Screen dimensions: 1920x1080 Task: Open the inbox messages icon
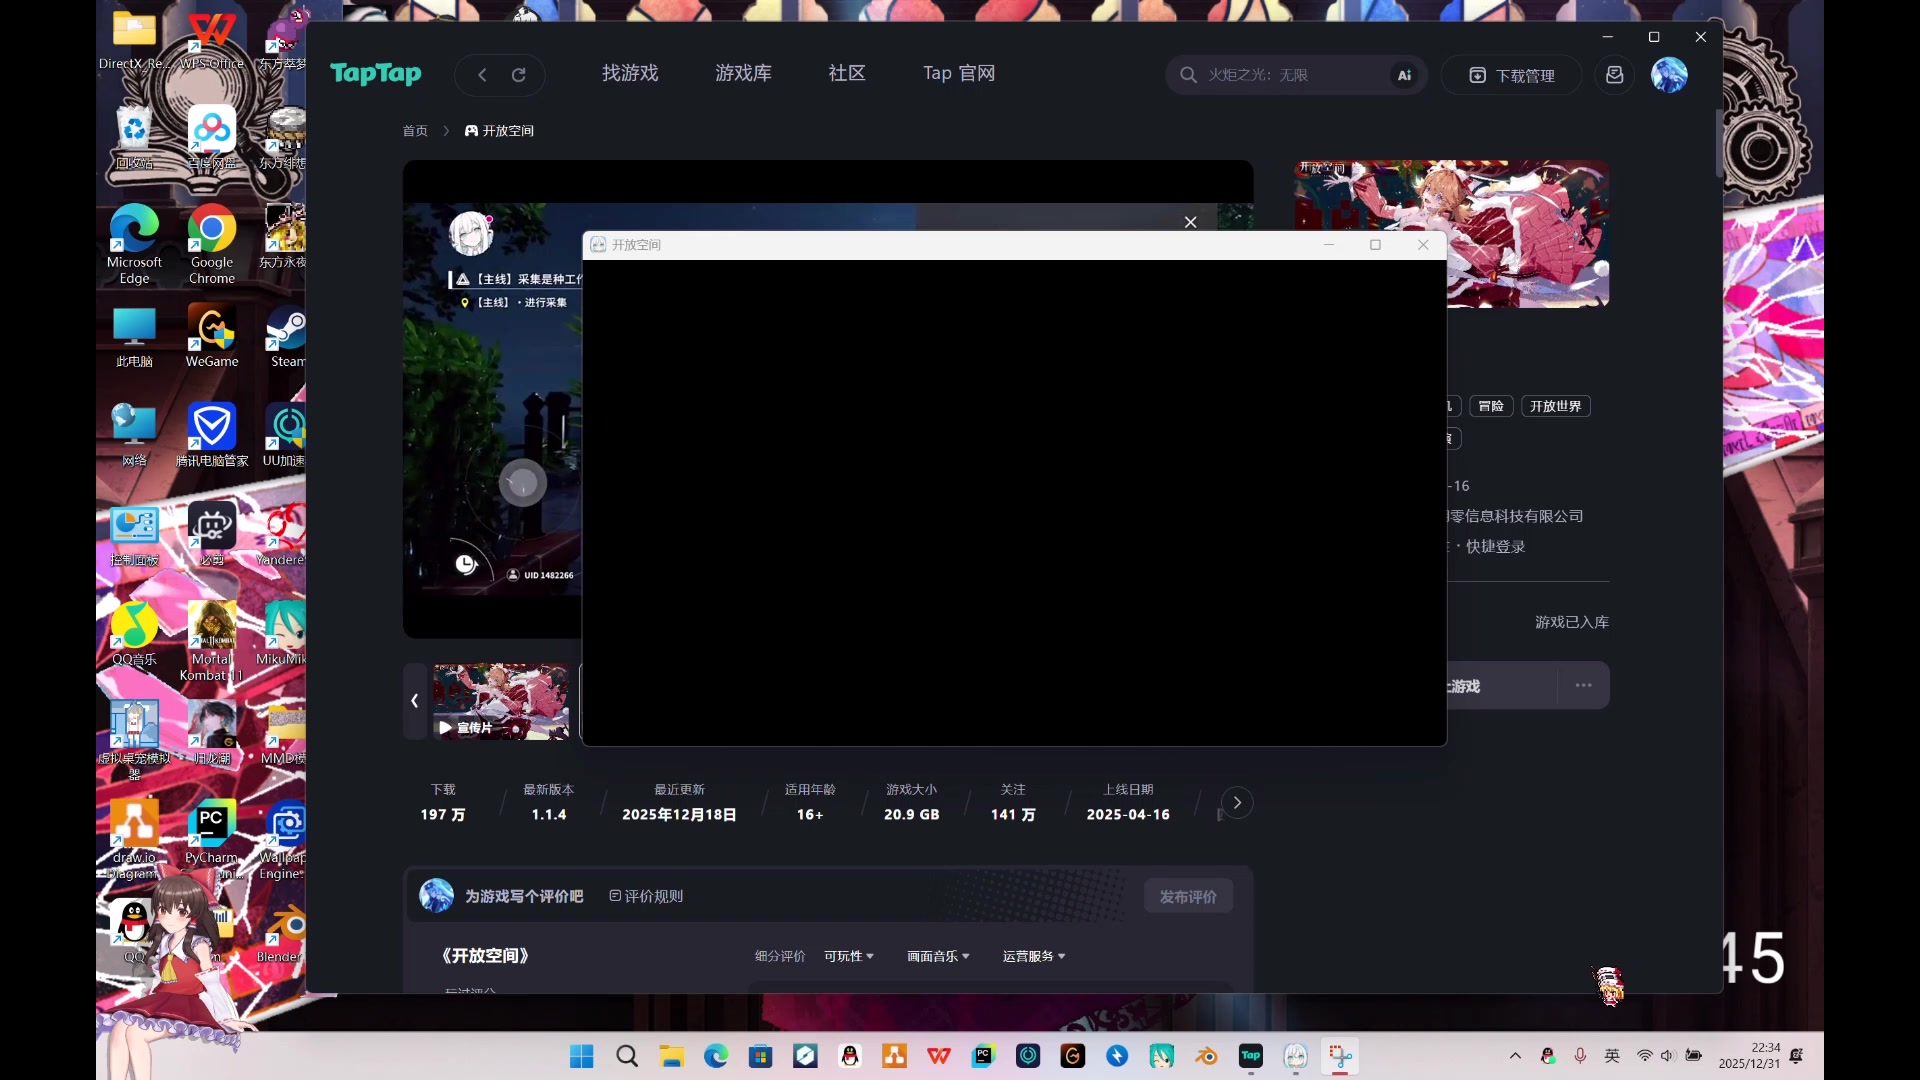[1614, 75]
